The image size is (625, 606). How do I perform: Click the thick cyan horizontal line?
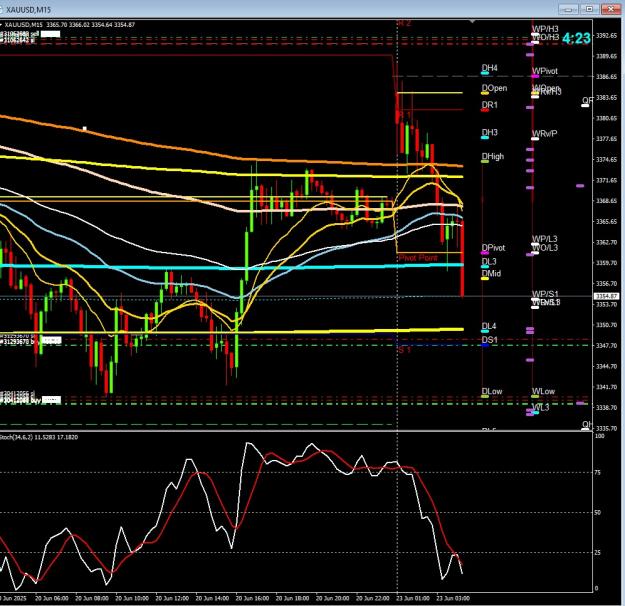[x=231, y=266]
